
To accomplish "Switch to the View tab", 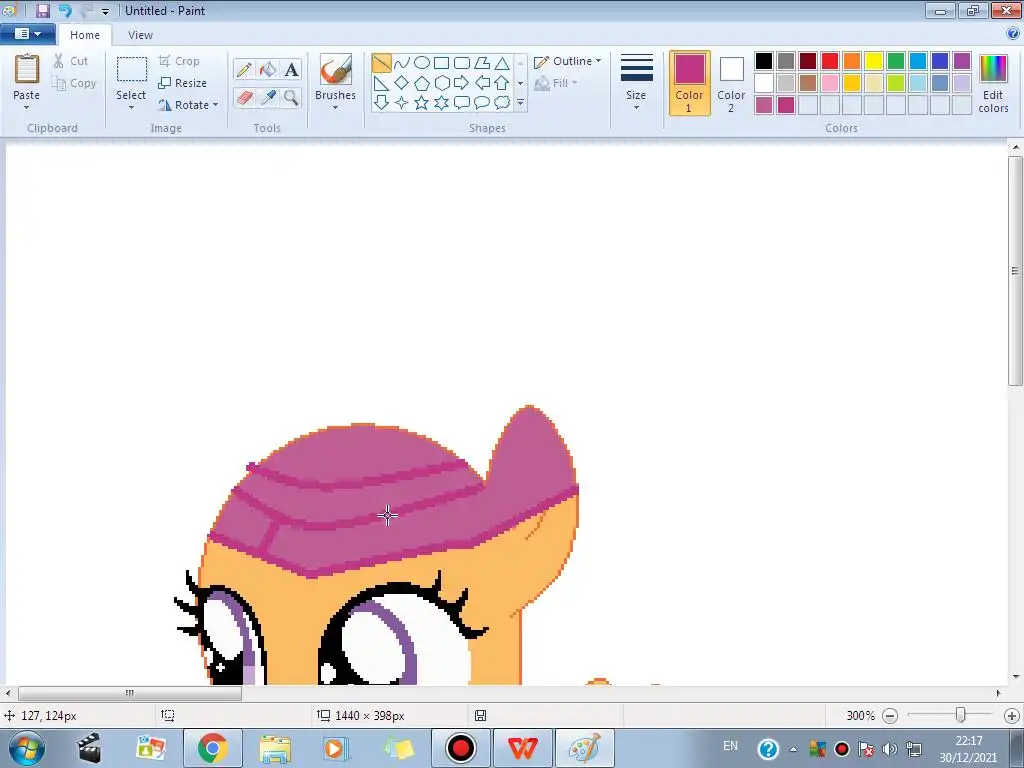I will click(x=140, y=35).
